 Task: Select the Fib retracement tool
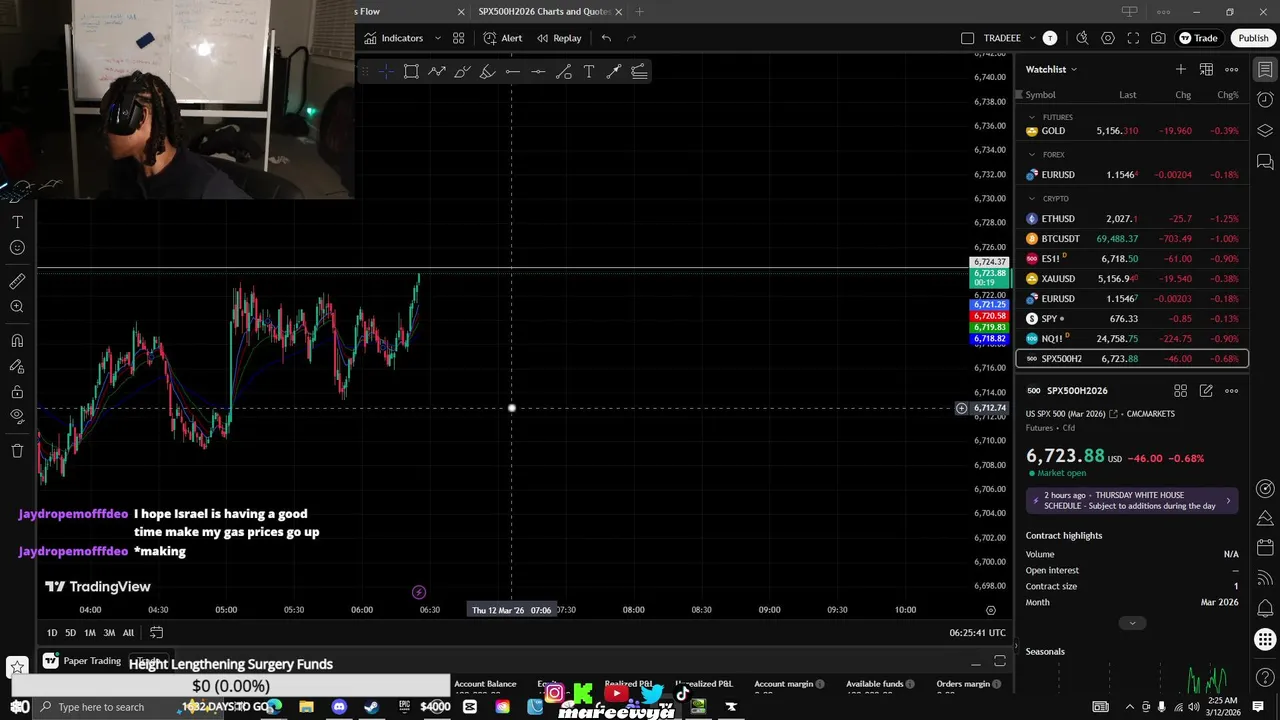point(639,71)
